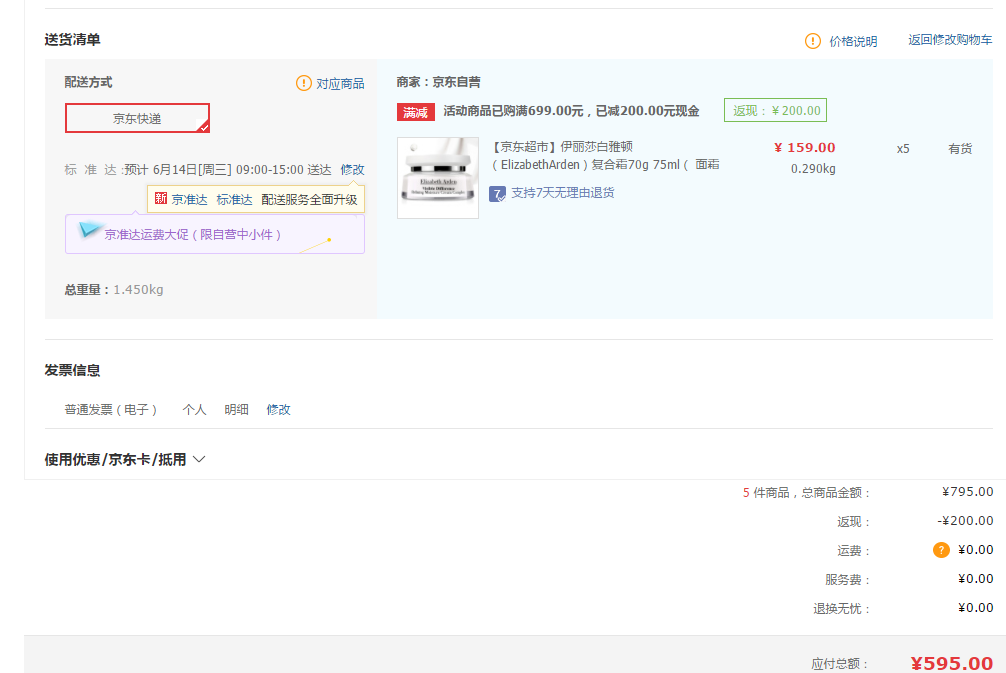Click Elizabeth Arden product thumbnail
1006x673 pixels.
438,178
